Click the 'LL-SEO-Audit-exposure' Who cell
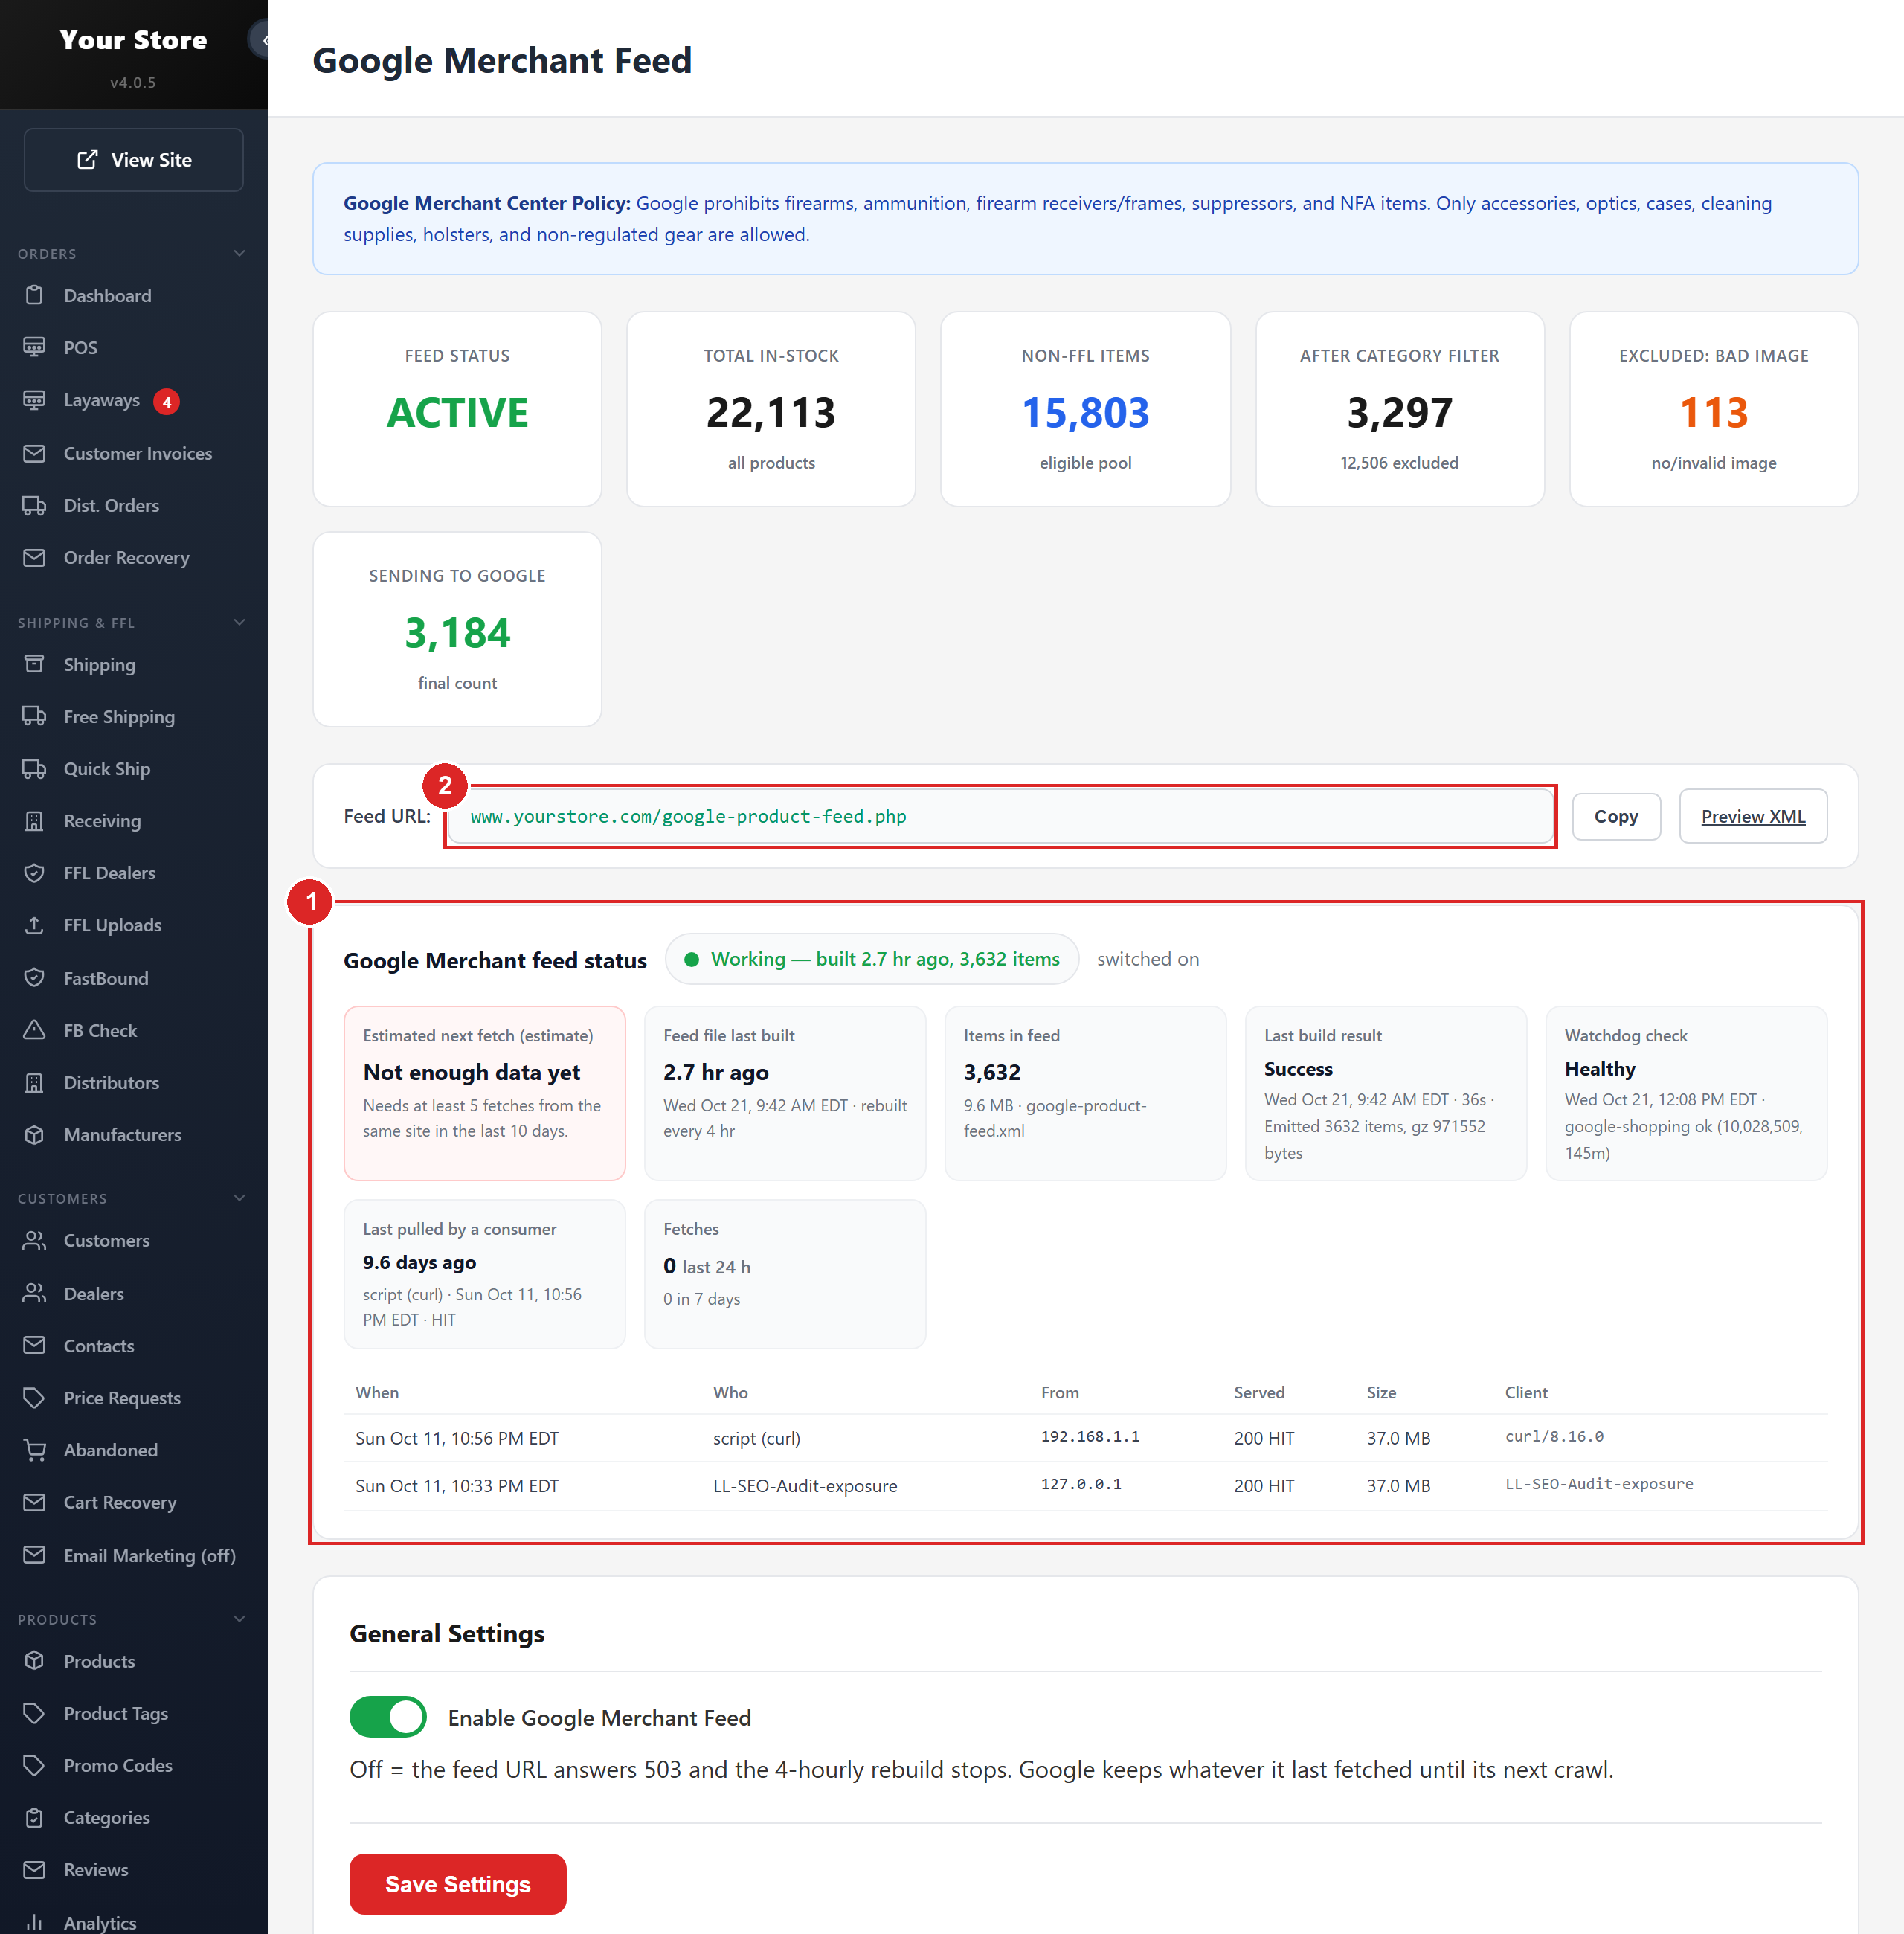 805,1485
